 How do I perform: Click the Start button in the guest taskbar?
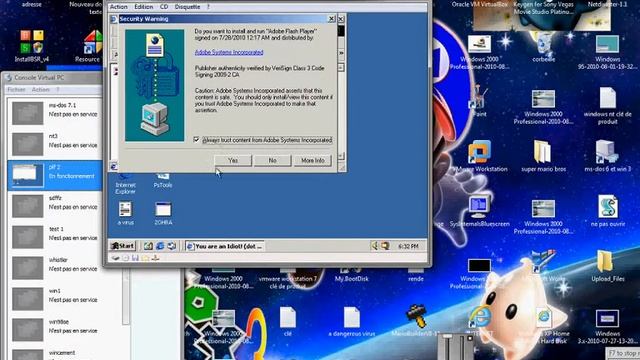click(x=122, y=246)
